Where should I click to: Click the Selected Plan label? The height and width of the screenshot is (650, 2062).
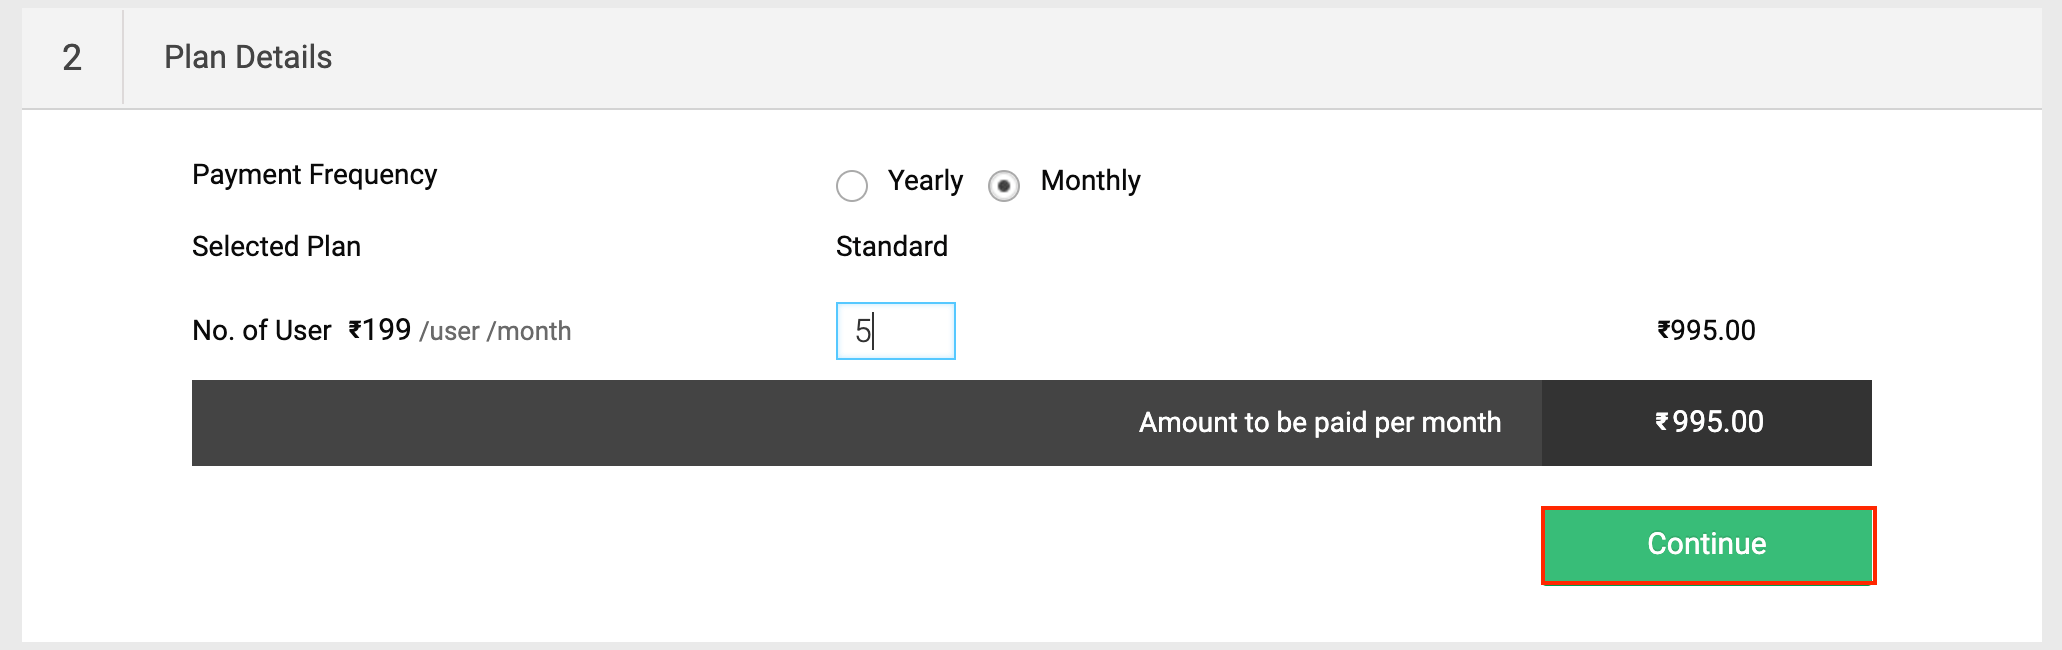[276, 246]
